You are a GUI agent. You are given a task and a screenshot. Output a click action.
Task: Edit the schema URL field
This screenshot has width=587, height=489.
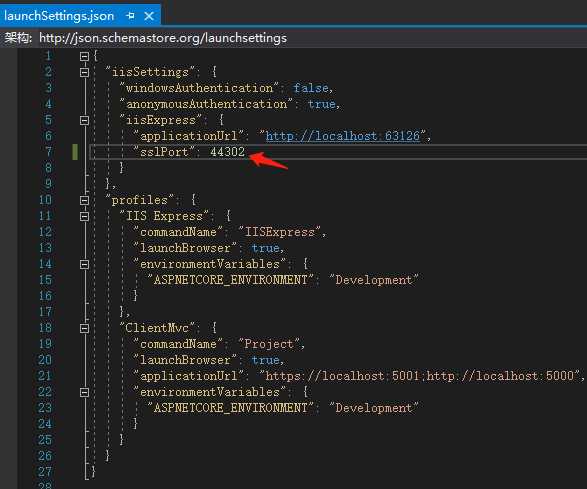163,38
